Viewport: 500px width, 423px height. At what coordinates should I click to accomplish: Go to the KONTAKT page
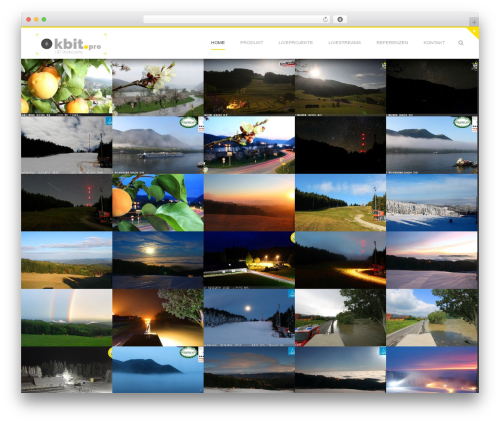pyautogui.click(x=434, y=43)
